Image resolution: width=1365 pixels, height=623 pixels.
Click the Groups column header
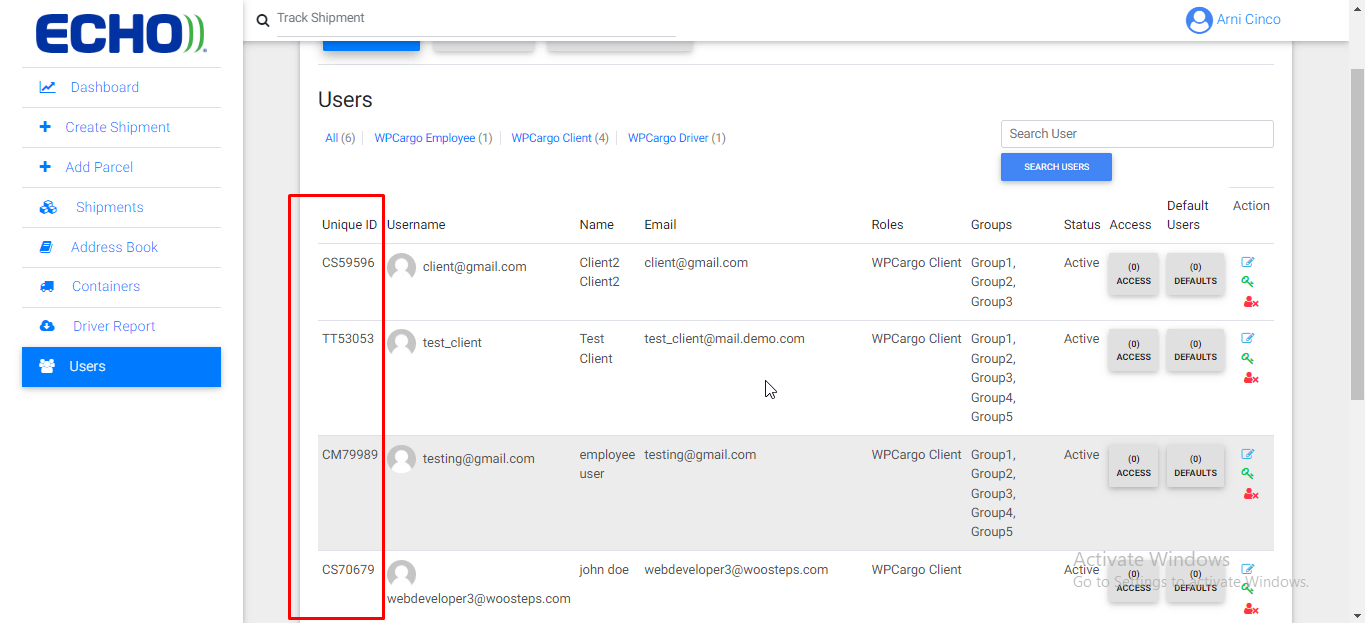(x=991, y=225)
